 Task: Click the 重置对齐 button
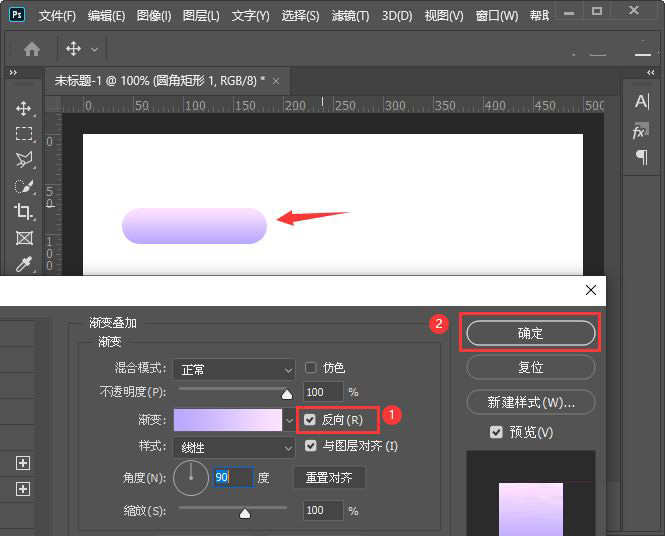[x=329, y=478]
